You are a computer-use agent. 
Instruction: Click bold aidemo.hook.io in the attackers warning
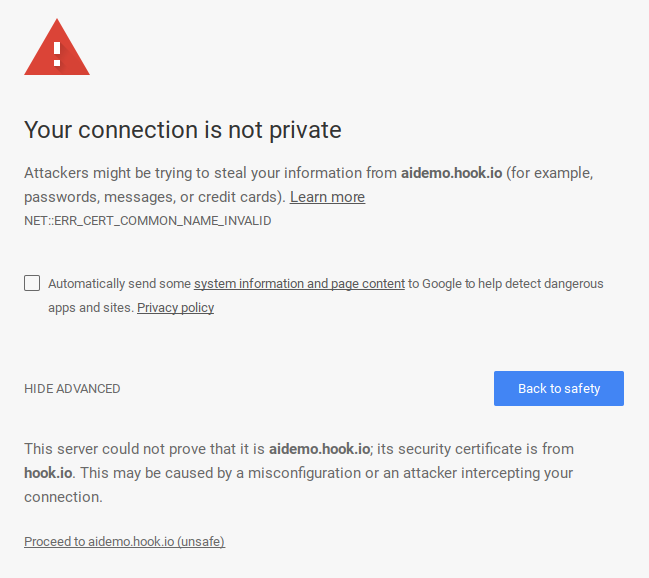click(x=451, y=173)
